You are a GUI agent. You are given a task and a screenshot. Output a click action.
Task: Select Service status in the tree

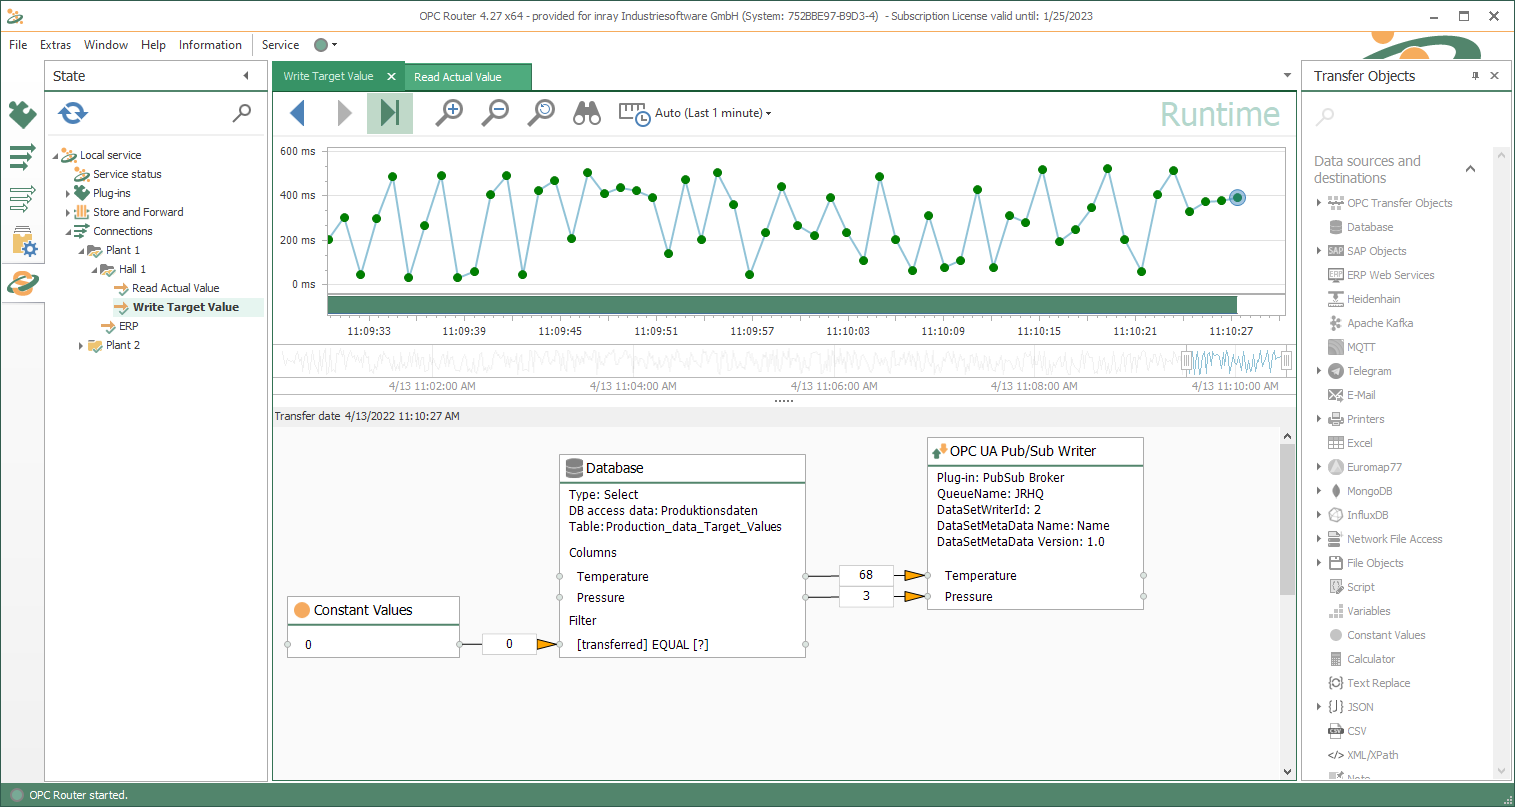pos(127,174)
